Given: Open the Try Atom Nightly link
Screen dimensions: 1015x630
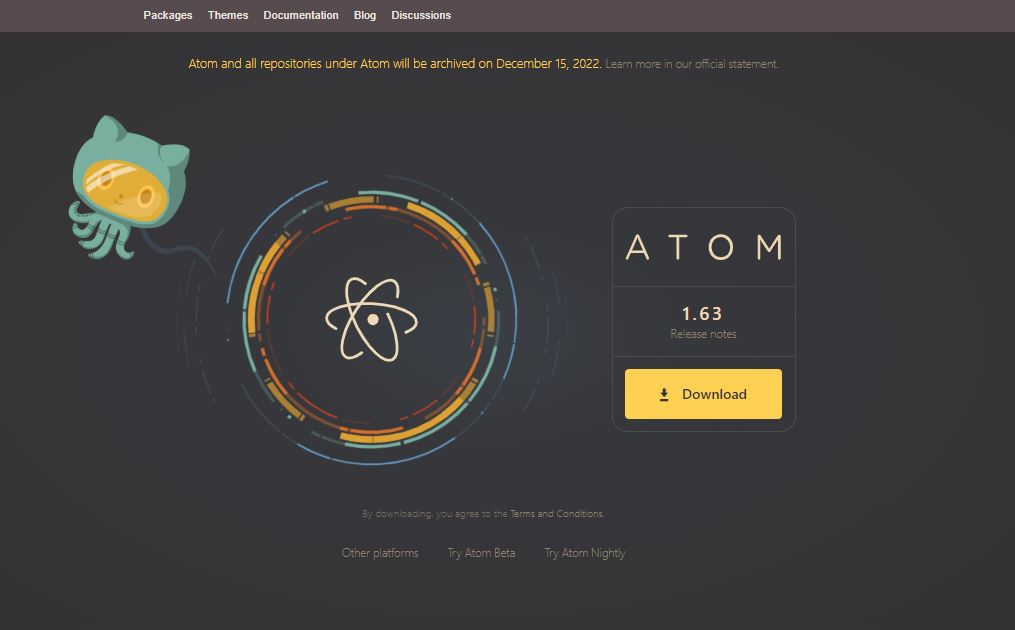Looking at the screenshot, I should coord(585,553).
